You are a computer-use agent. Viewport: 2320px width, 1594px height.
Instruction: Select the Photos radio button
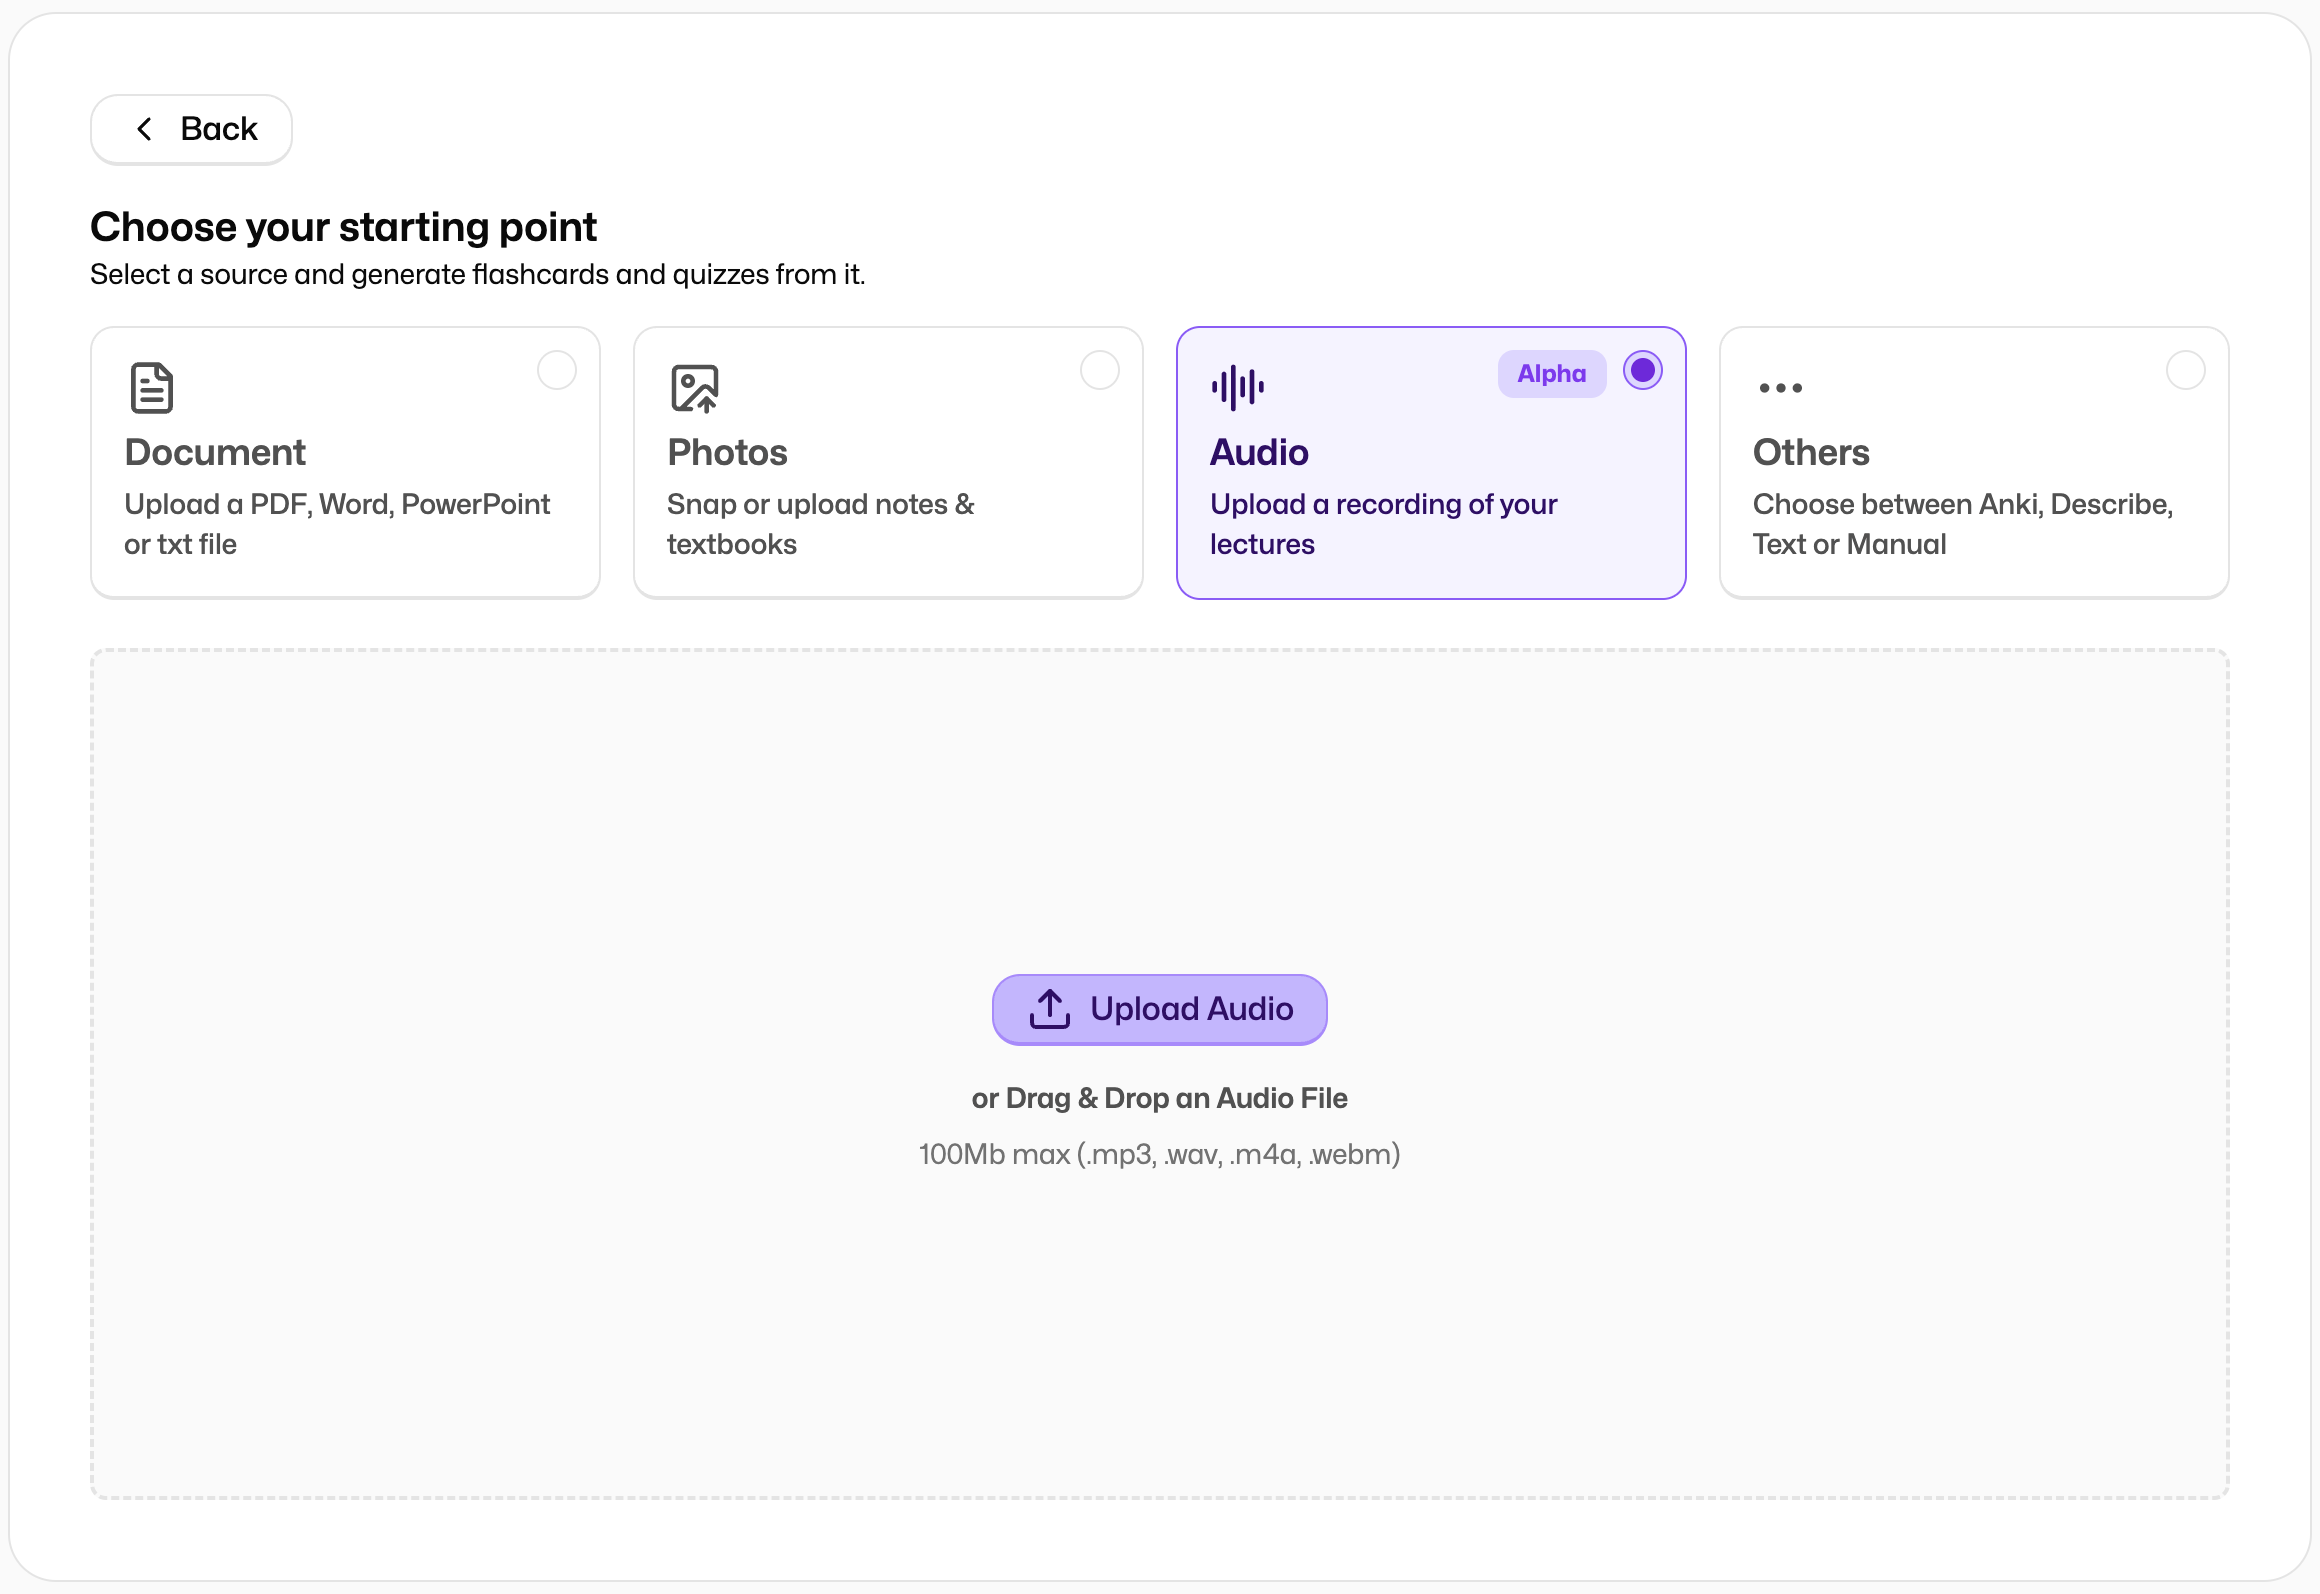(1100, 371)
